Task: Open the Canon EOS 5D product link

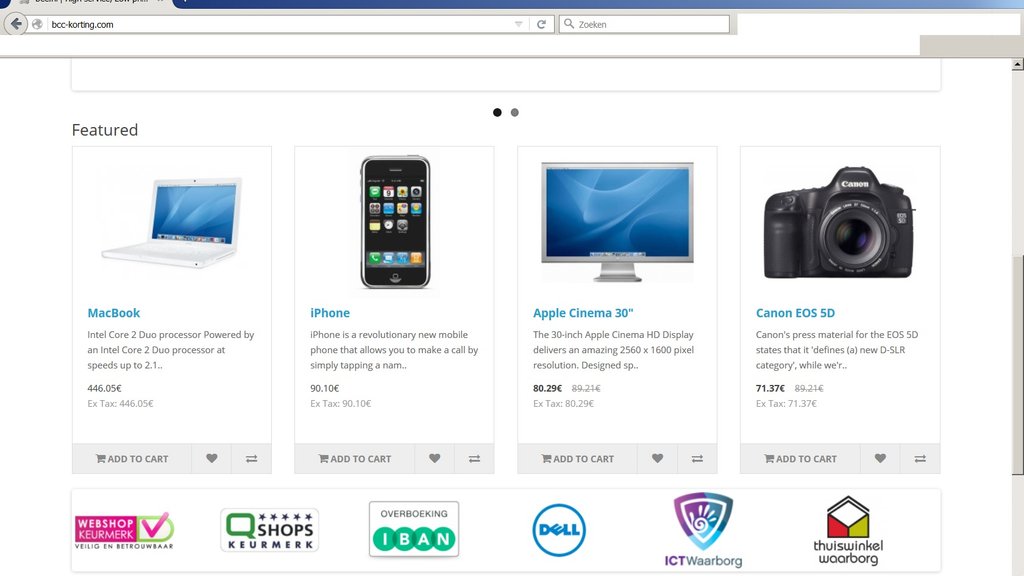Action: coord(795,313)
